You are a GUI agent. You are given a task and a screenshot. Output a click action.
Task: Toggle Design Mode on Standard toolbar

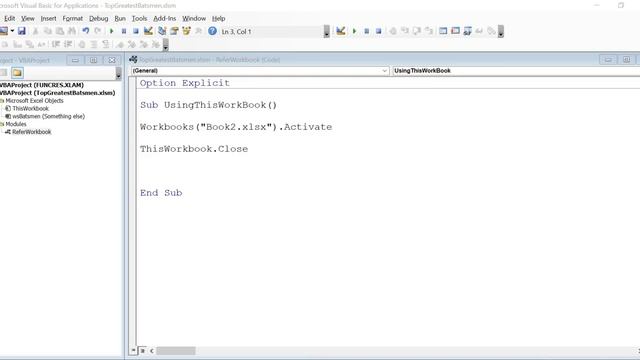148,31
